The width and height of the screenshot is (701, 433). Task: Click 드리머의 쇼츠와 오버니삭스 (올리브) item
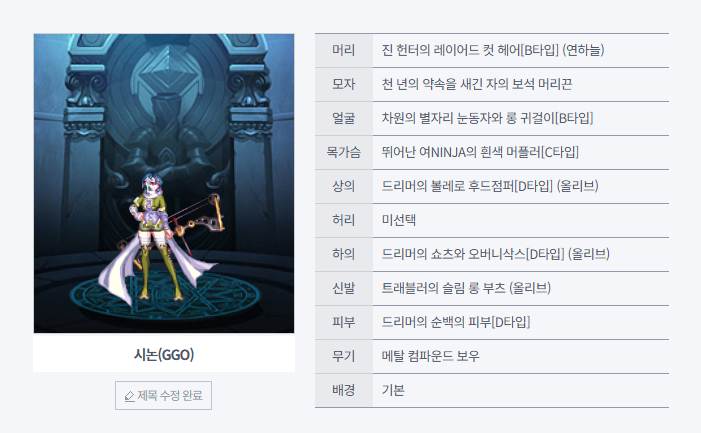coord(495,254)
